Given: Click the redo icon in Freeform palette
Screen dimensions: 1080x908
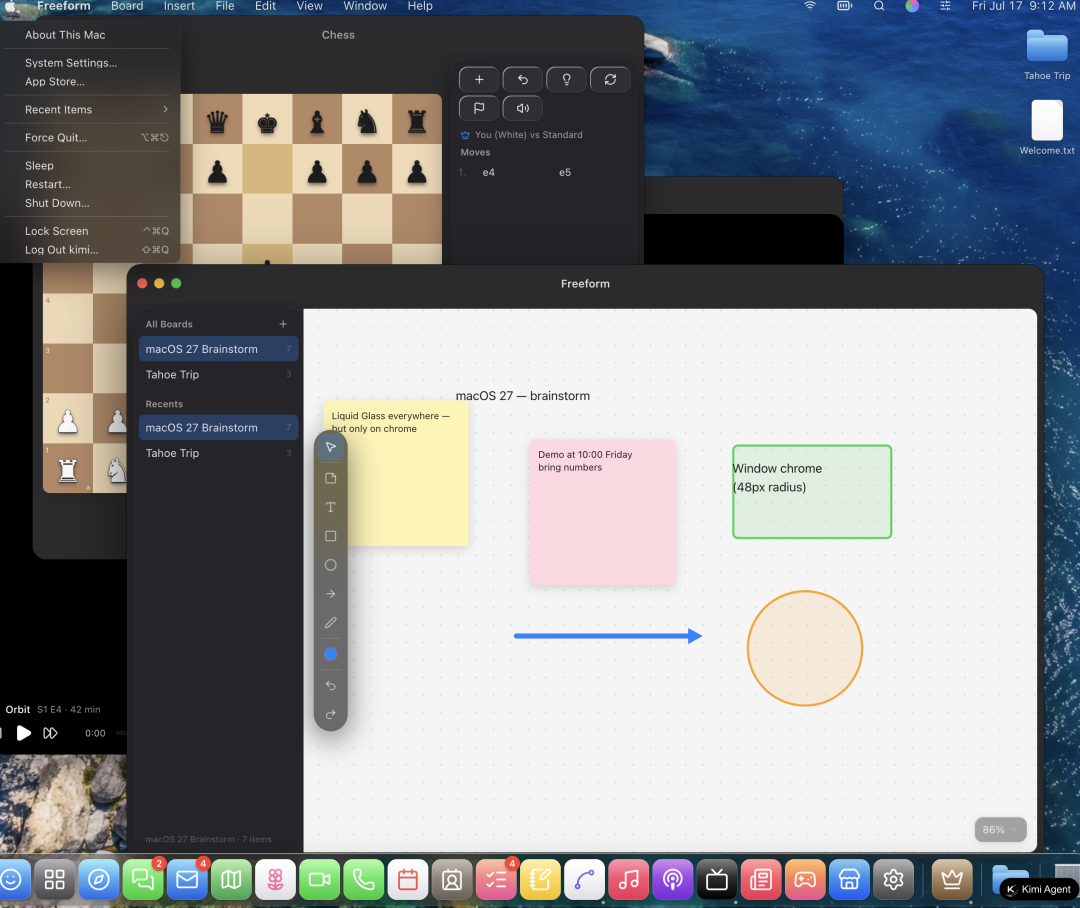Looking at the screenshot, I should tap(331, 714).
